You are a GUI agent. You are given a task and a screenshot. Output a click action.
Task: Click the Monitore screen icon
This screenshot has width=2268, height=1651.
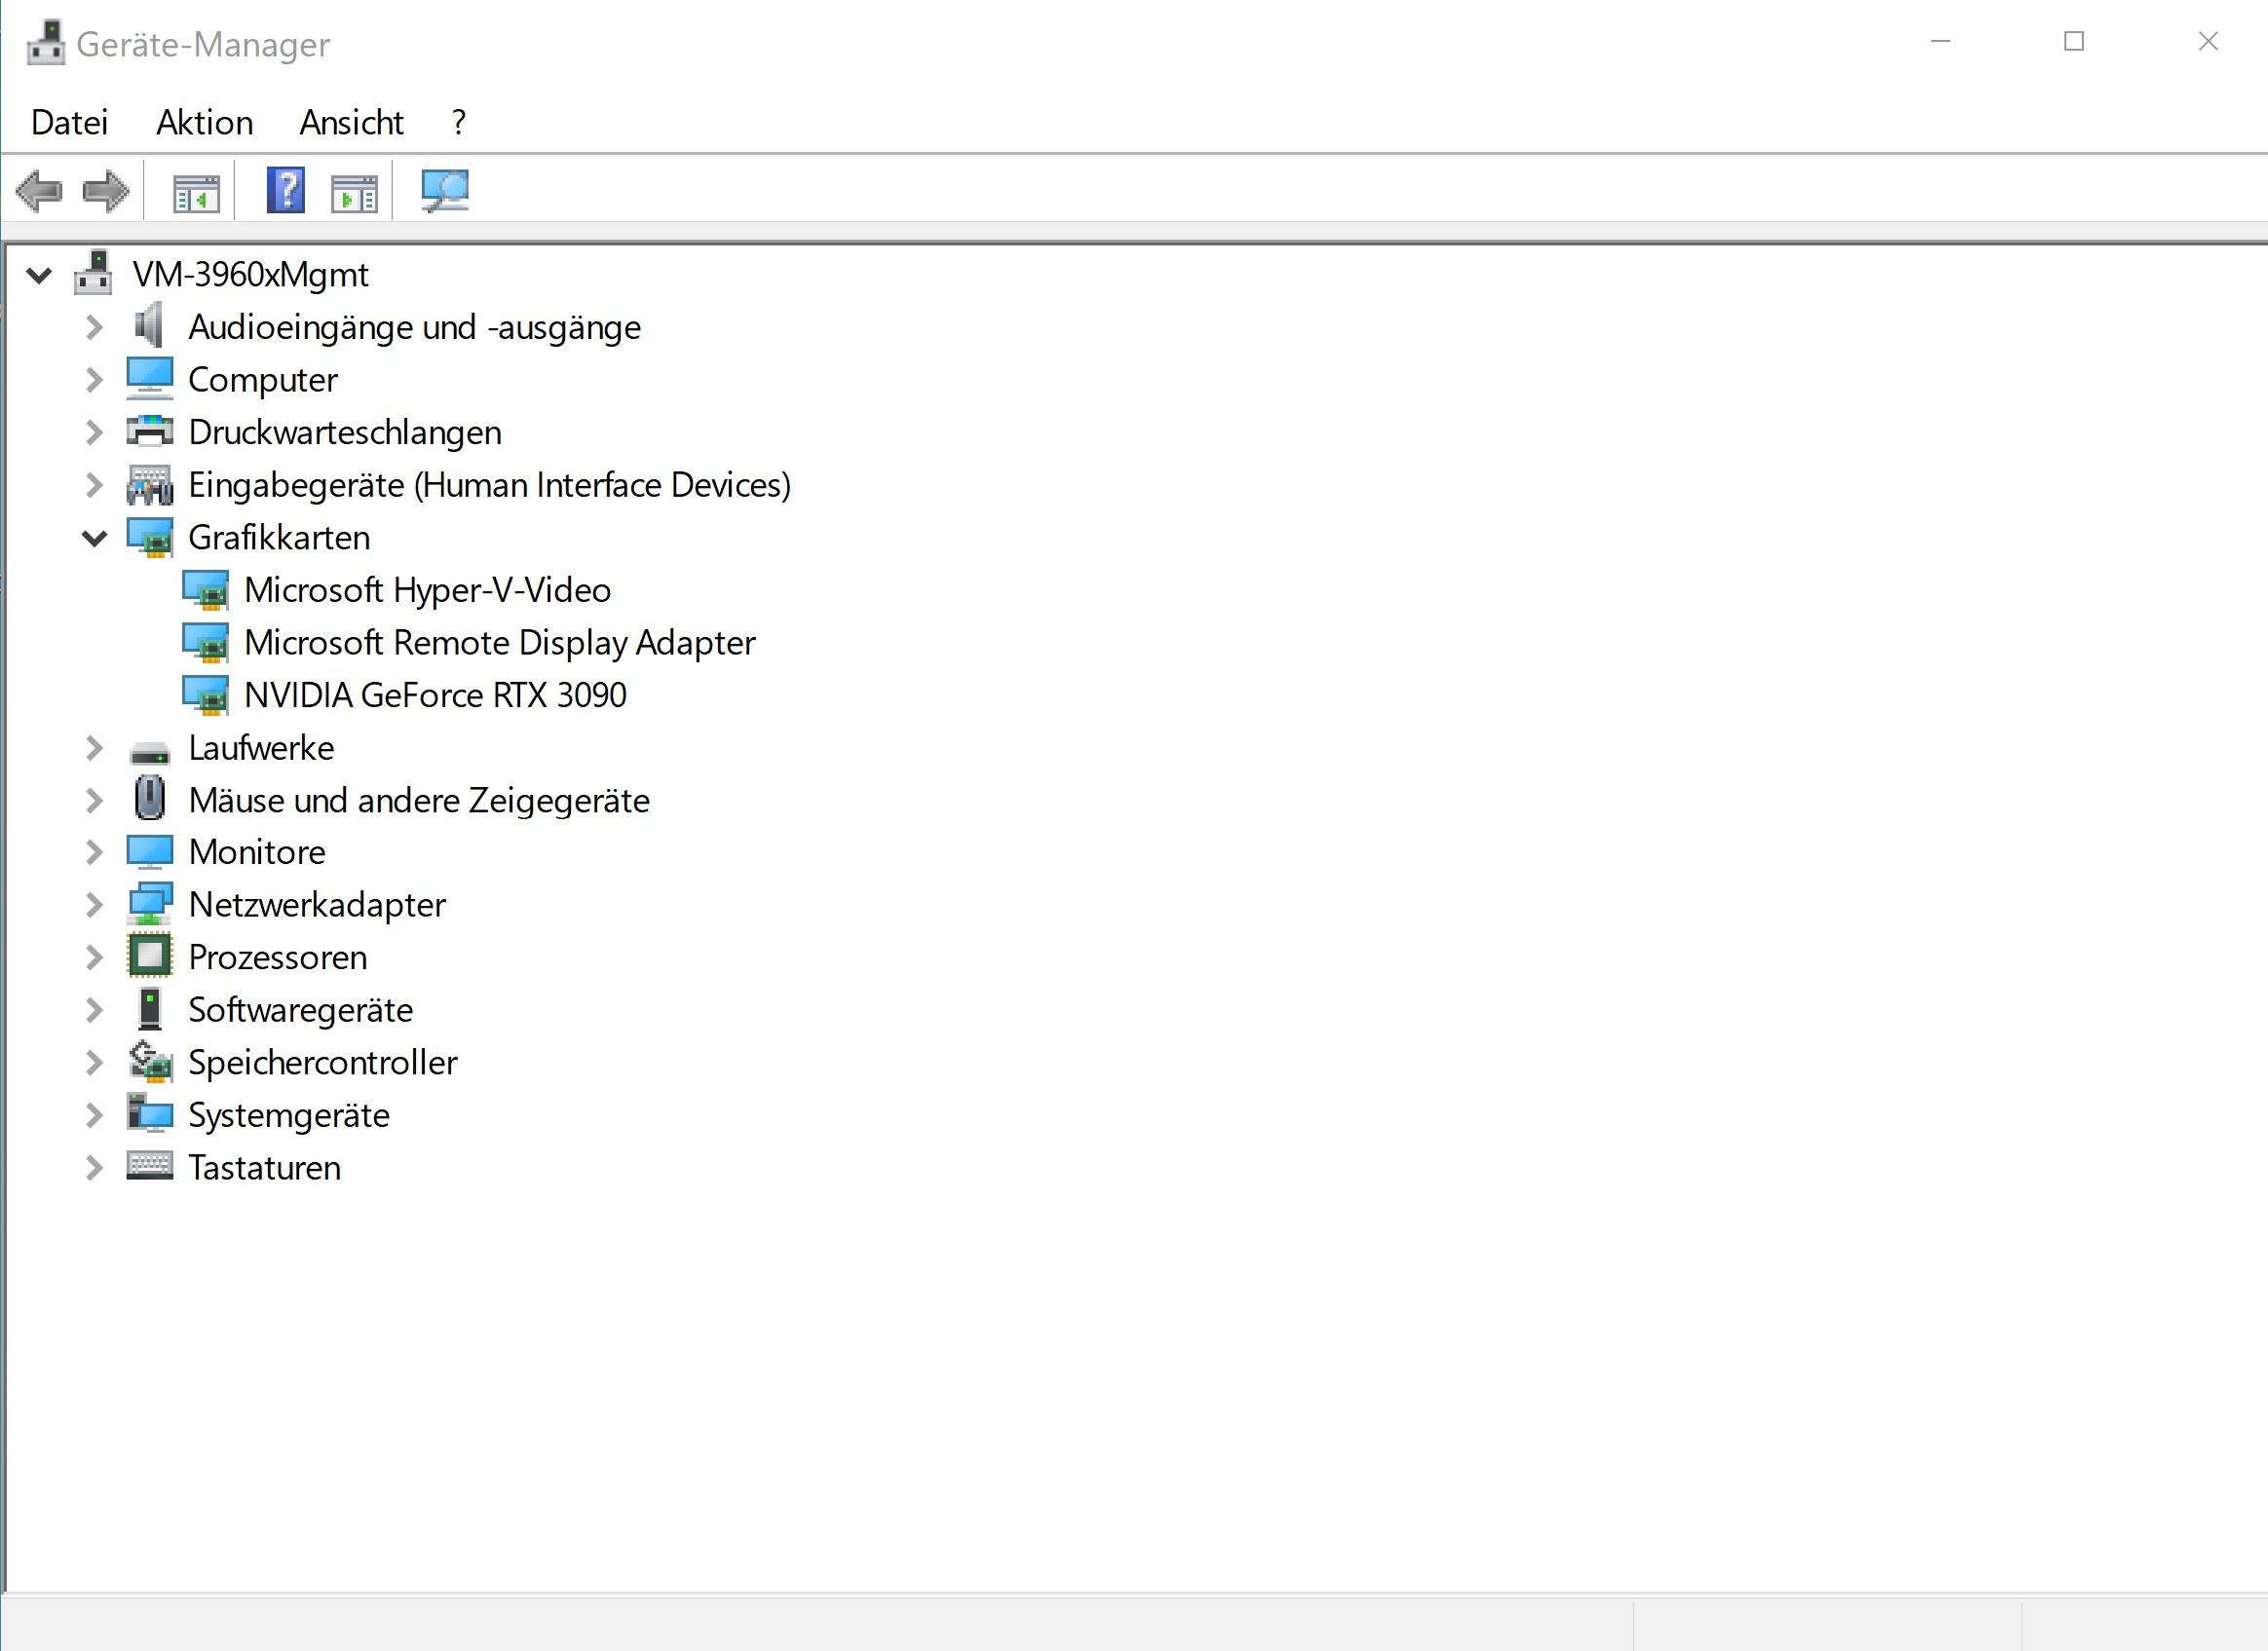click(x=150, y=852)
